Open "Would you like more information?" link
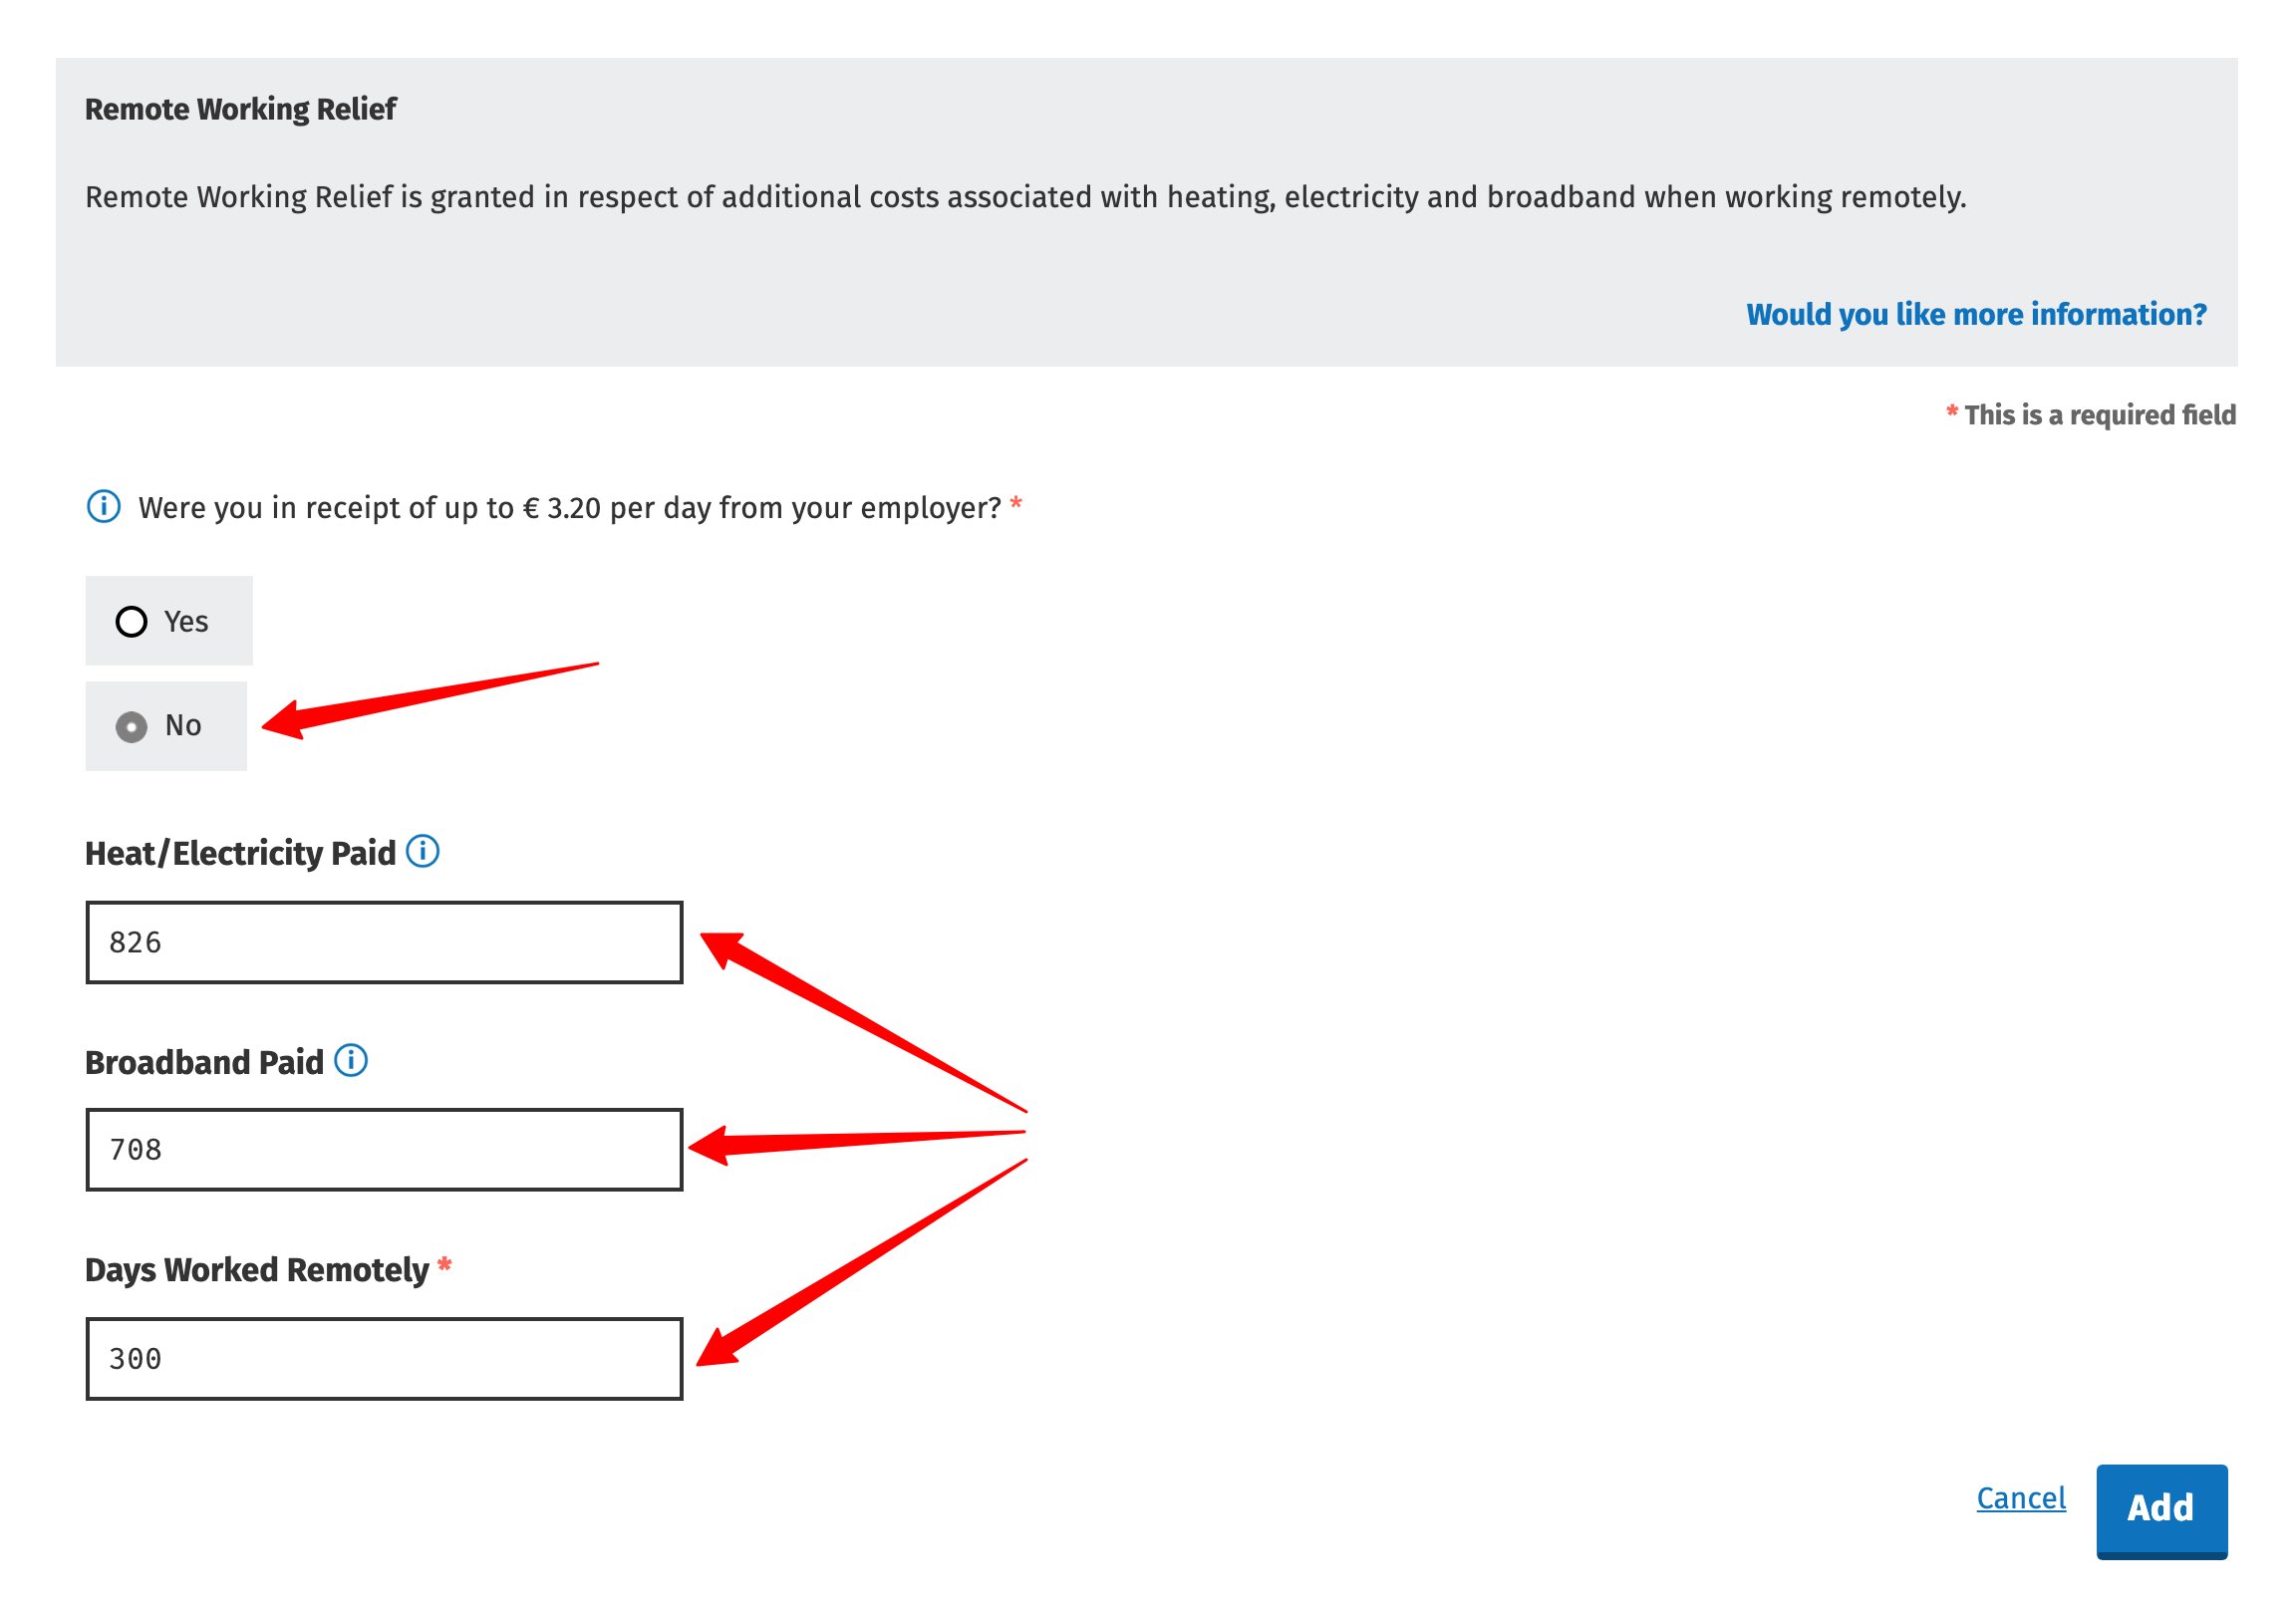2296x1610 pixels. 1975,314
